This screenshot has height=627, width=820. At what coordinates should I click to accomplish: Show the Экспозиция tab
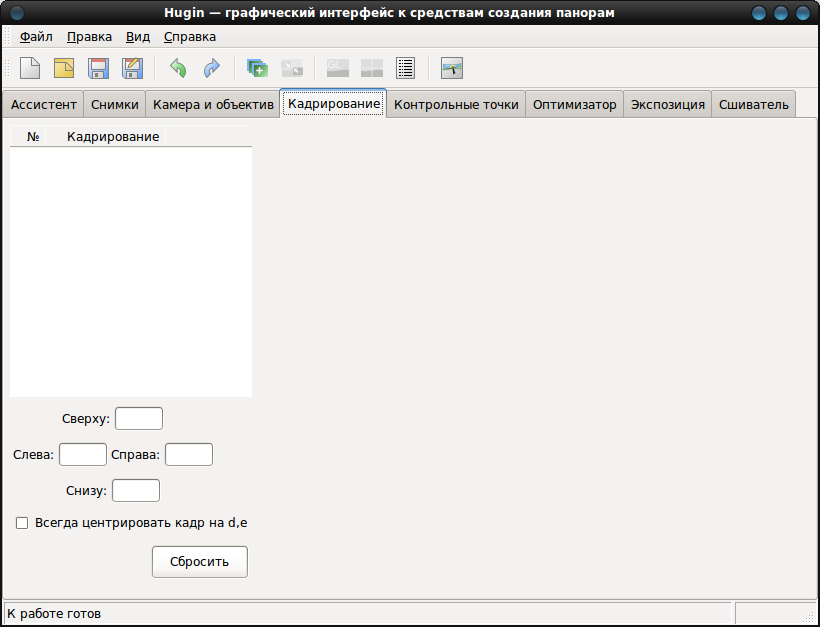point(668,105)
